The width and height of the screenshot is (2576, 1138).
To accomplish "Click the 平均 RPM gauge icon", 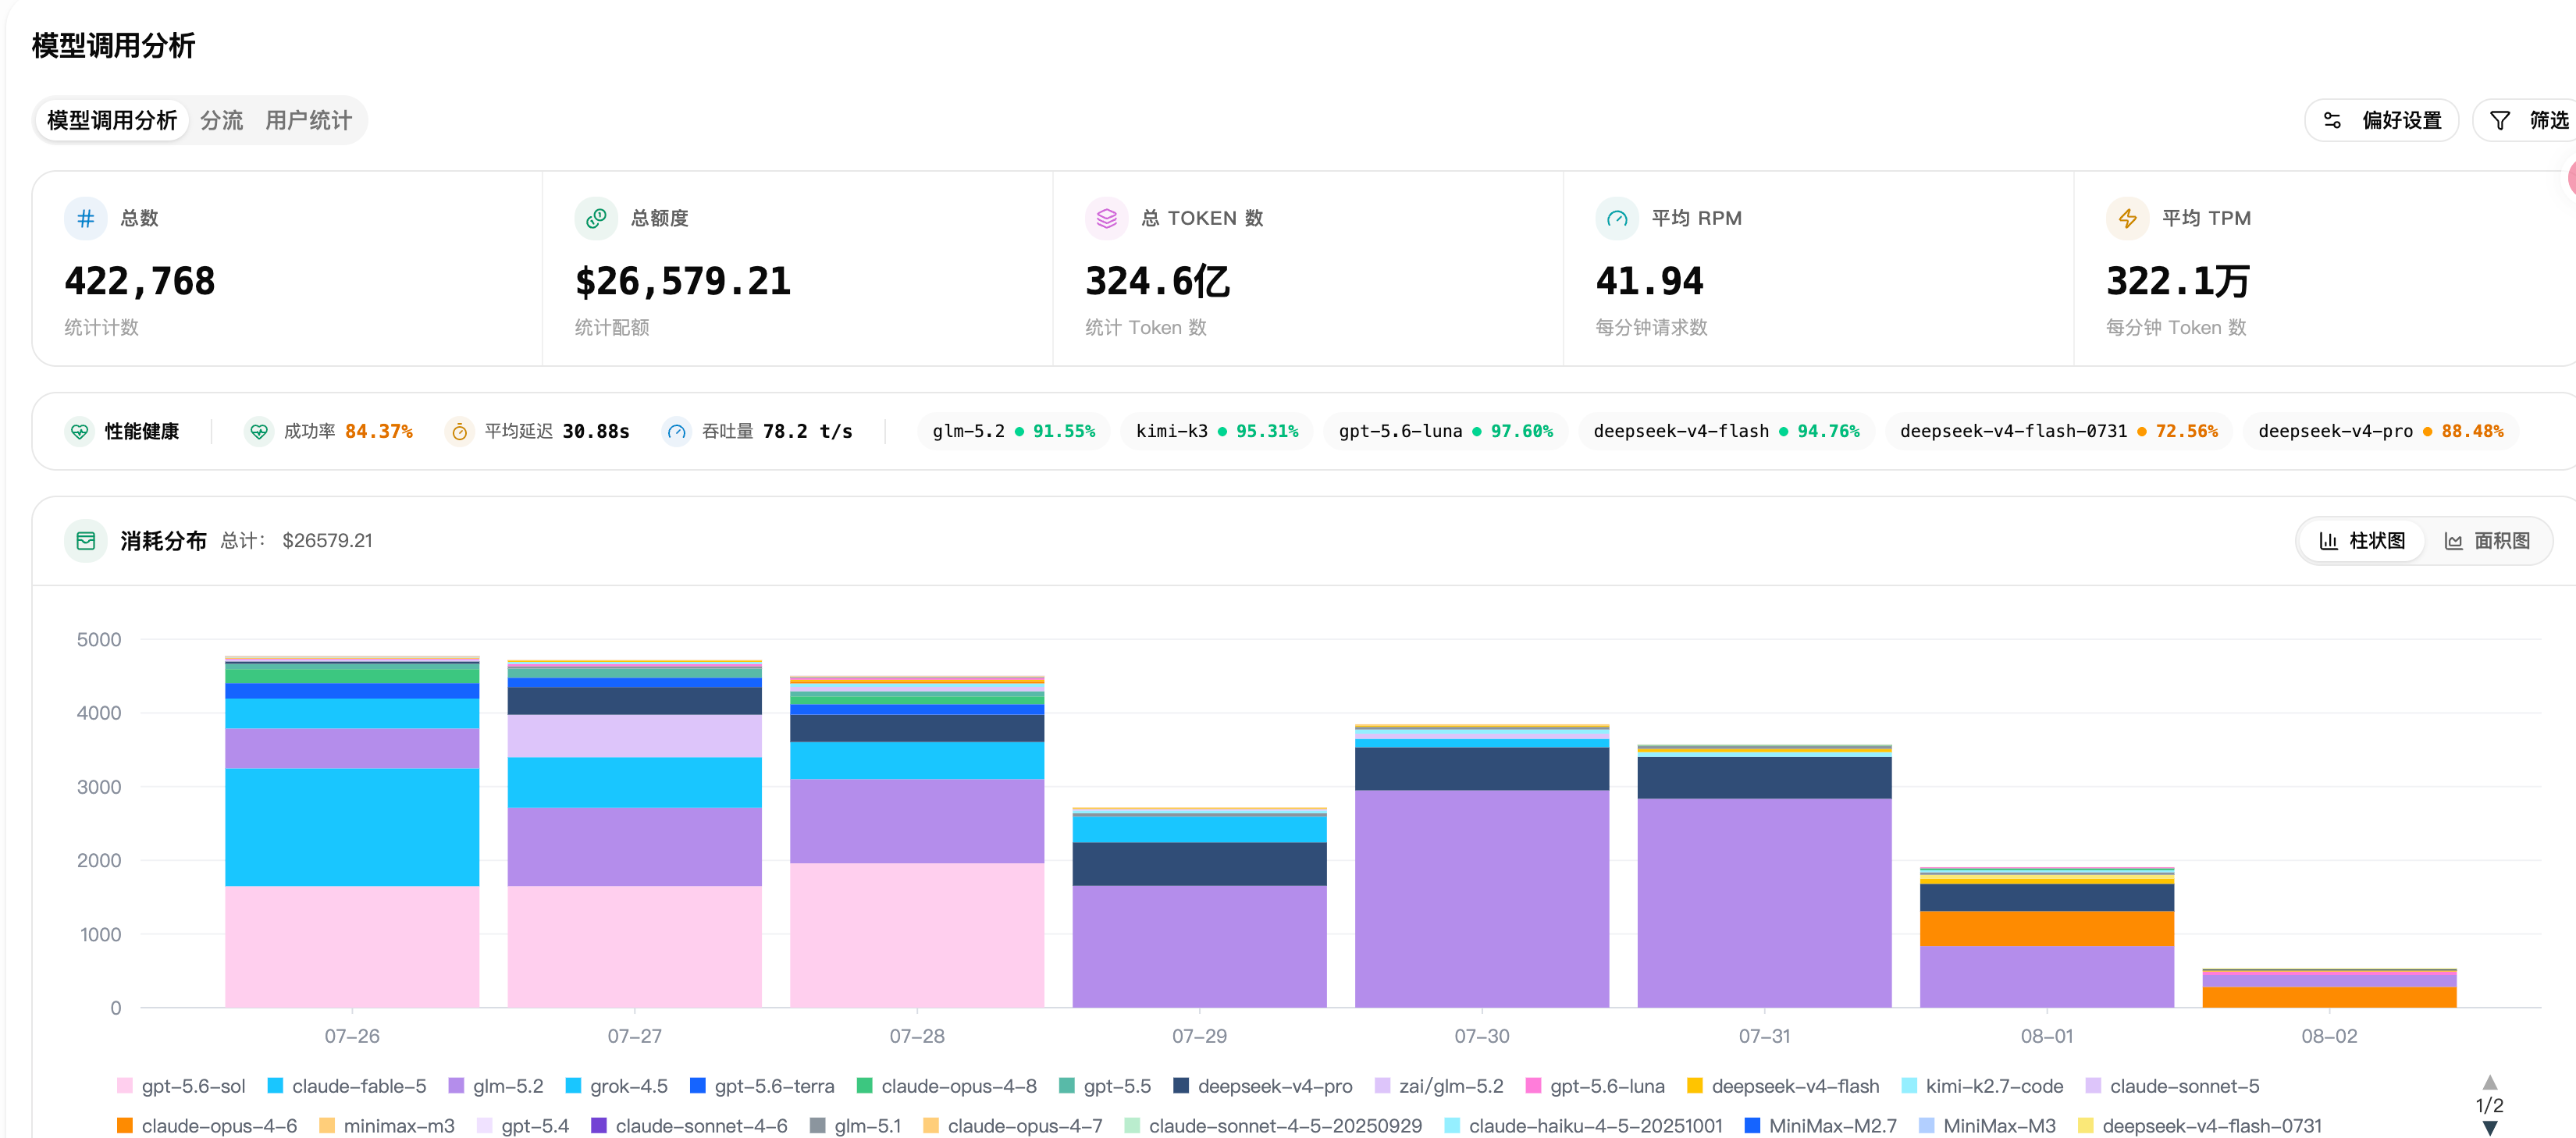I will 1617,218.
